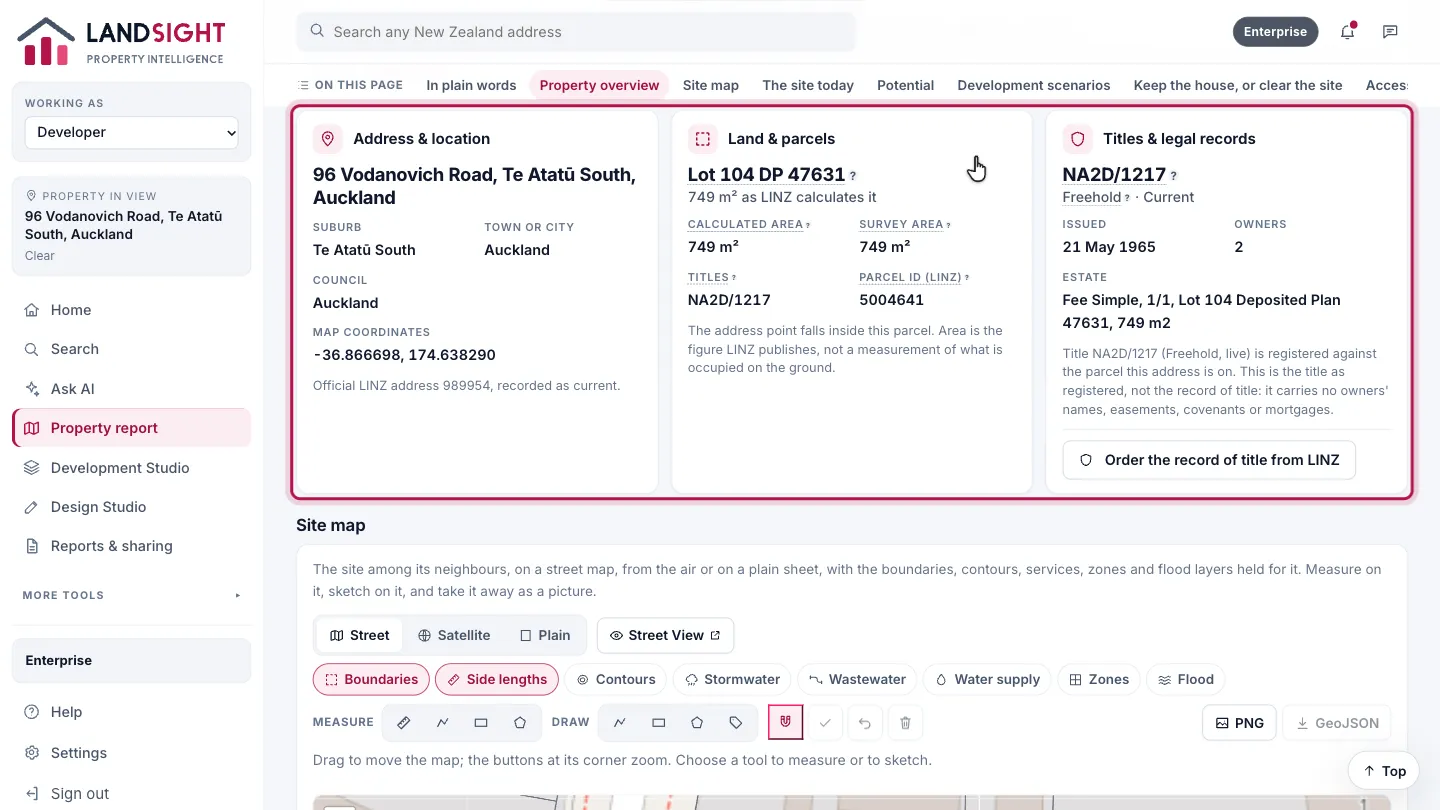Open Development Studio in sidebar

132,468
